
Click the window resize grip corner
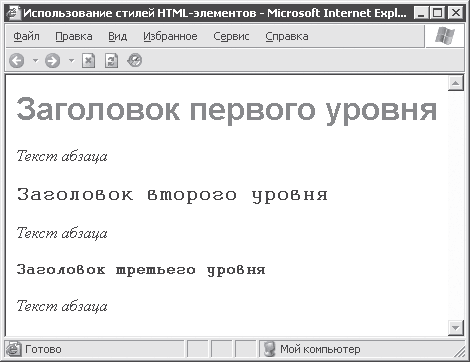(460, 351)
